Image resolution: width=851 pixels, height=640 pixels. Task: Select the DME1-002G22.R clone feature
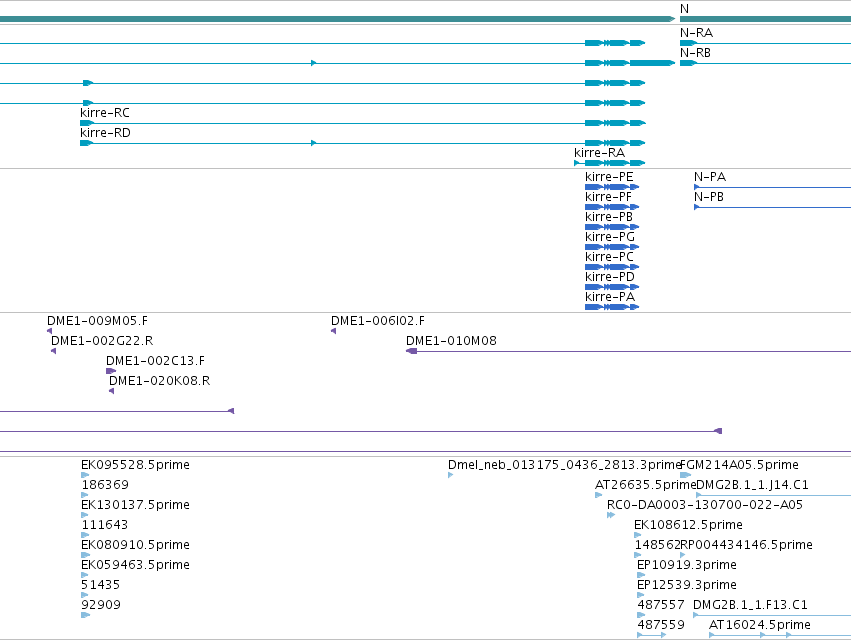(53, 351)
